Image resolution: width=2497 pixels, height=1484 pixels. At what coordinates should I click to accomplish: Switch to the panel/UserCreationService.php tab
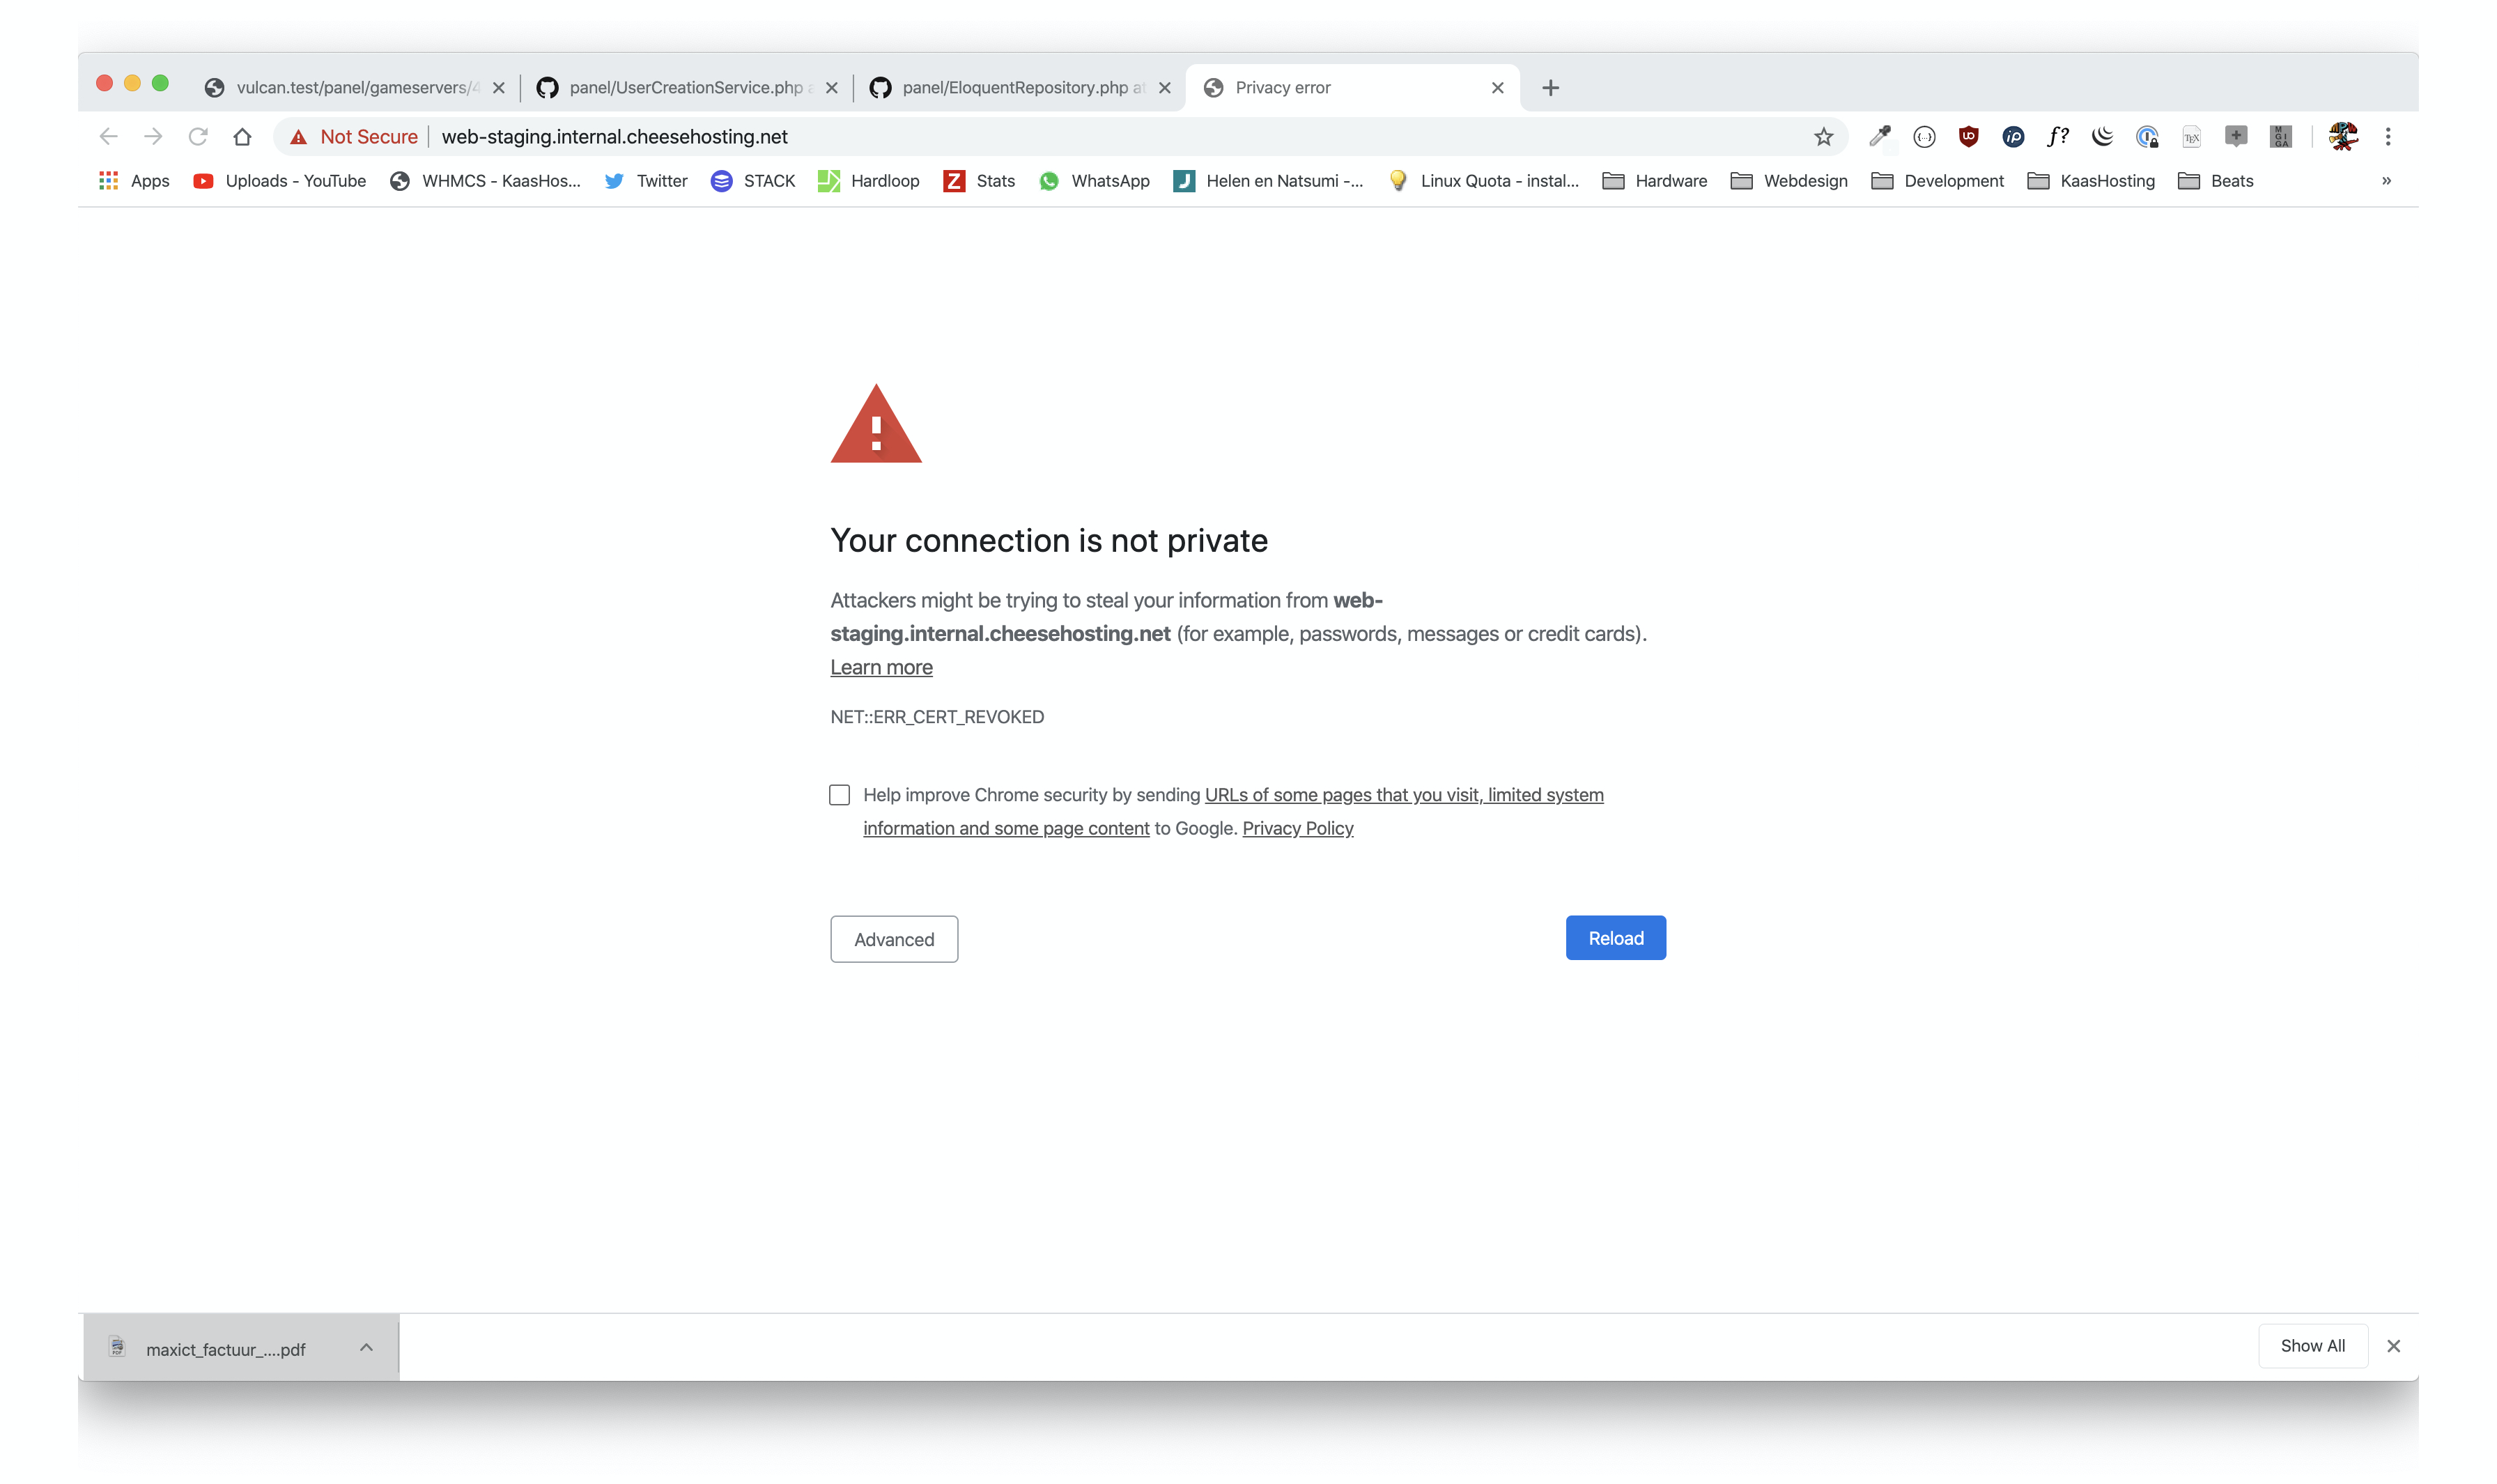[x=685, y=88]
